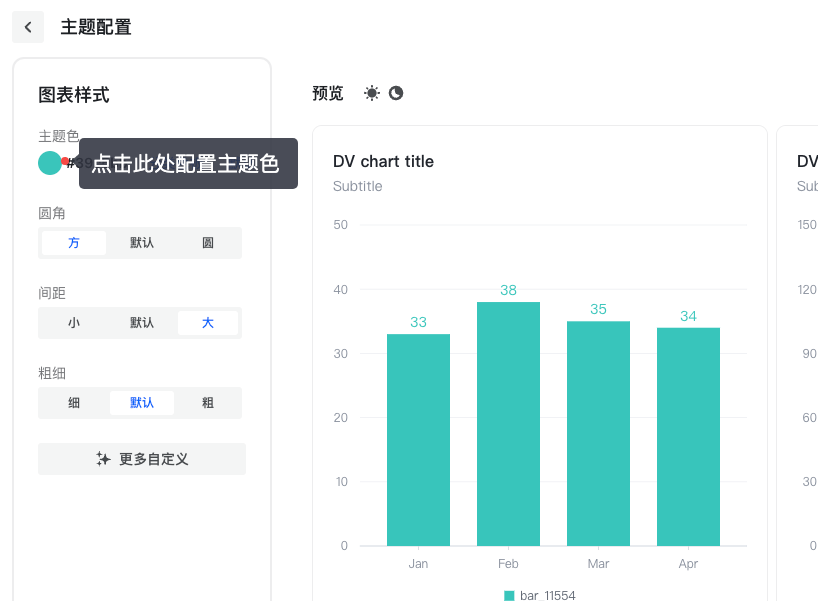Switch preview to light mode sun icon
Image resolution: width=818 pixels, height=601 pixels.
[x=372, y=93]
